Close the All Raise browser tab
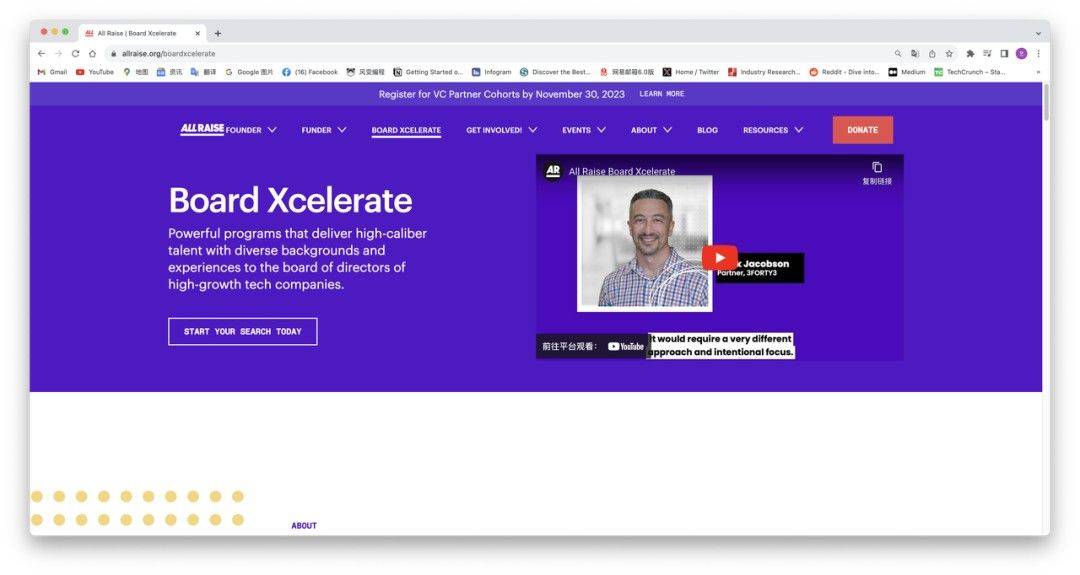 (197, 33)
